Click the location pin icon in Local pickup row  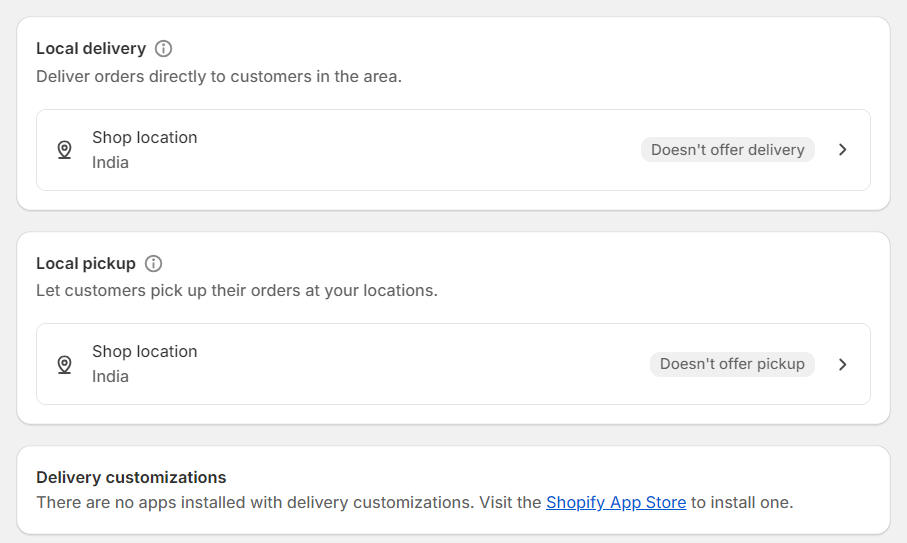click(65, 364)
